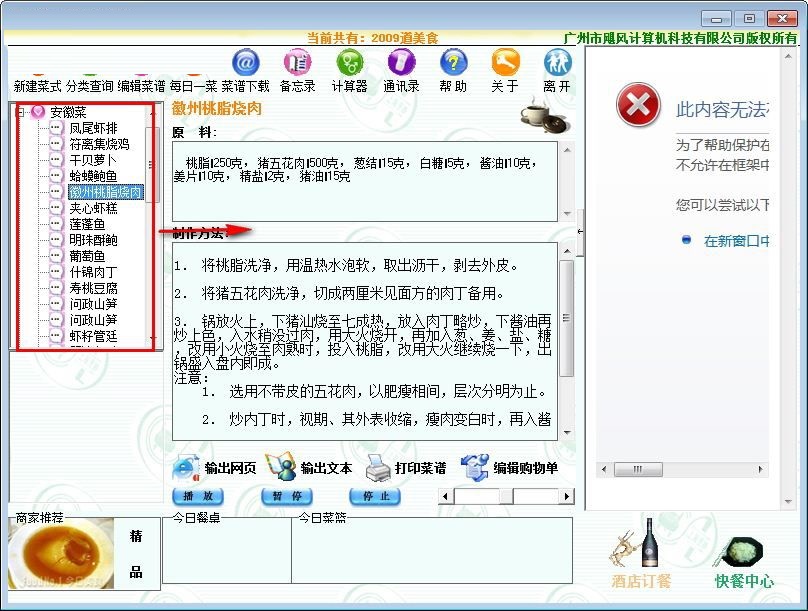Select 明珠酥鲍 in the recipe tree
This screenshot has width=808, height=611.
[93, 240]
